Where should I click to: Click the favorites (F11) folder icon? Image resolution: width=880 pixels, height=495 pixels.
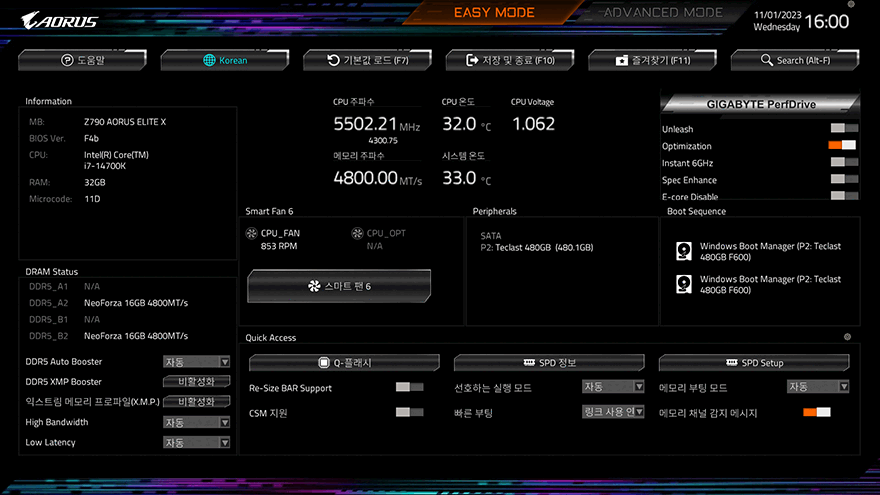pyautogui.click(x=621, y=61)
